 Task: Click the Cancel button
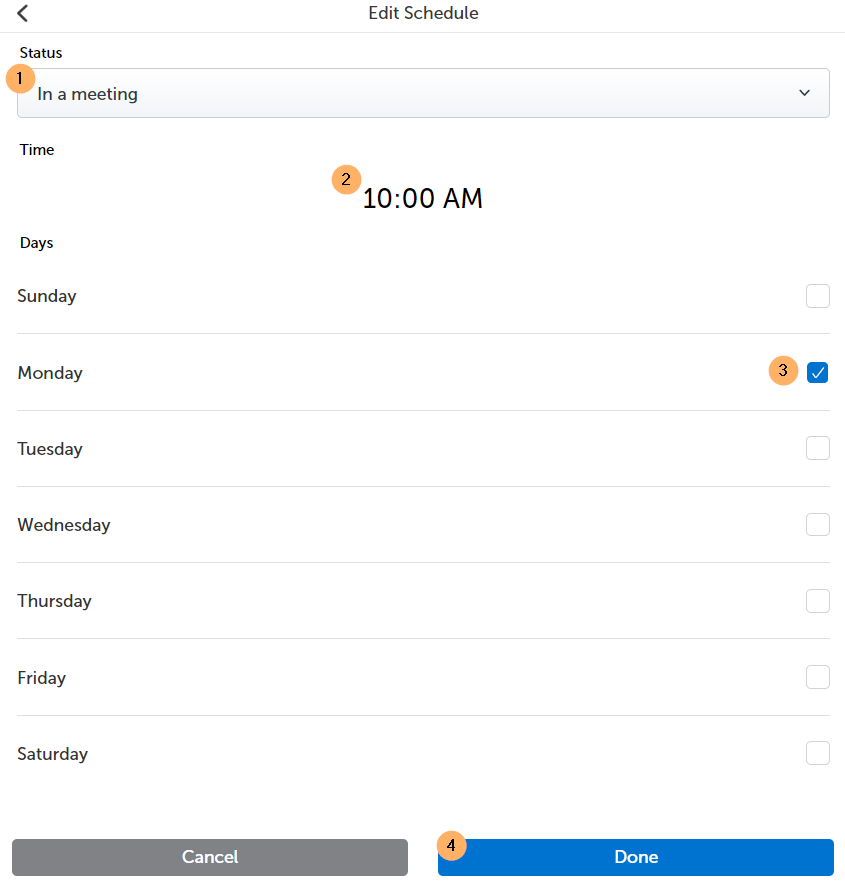pyautogui.click(x=210, y=857)
